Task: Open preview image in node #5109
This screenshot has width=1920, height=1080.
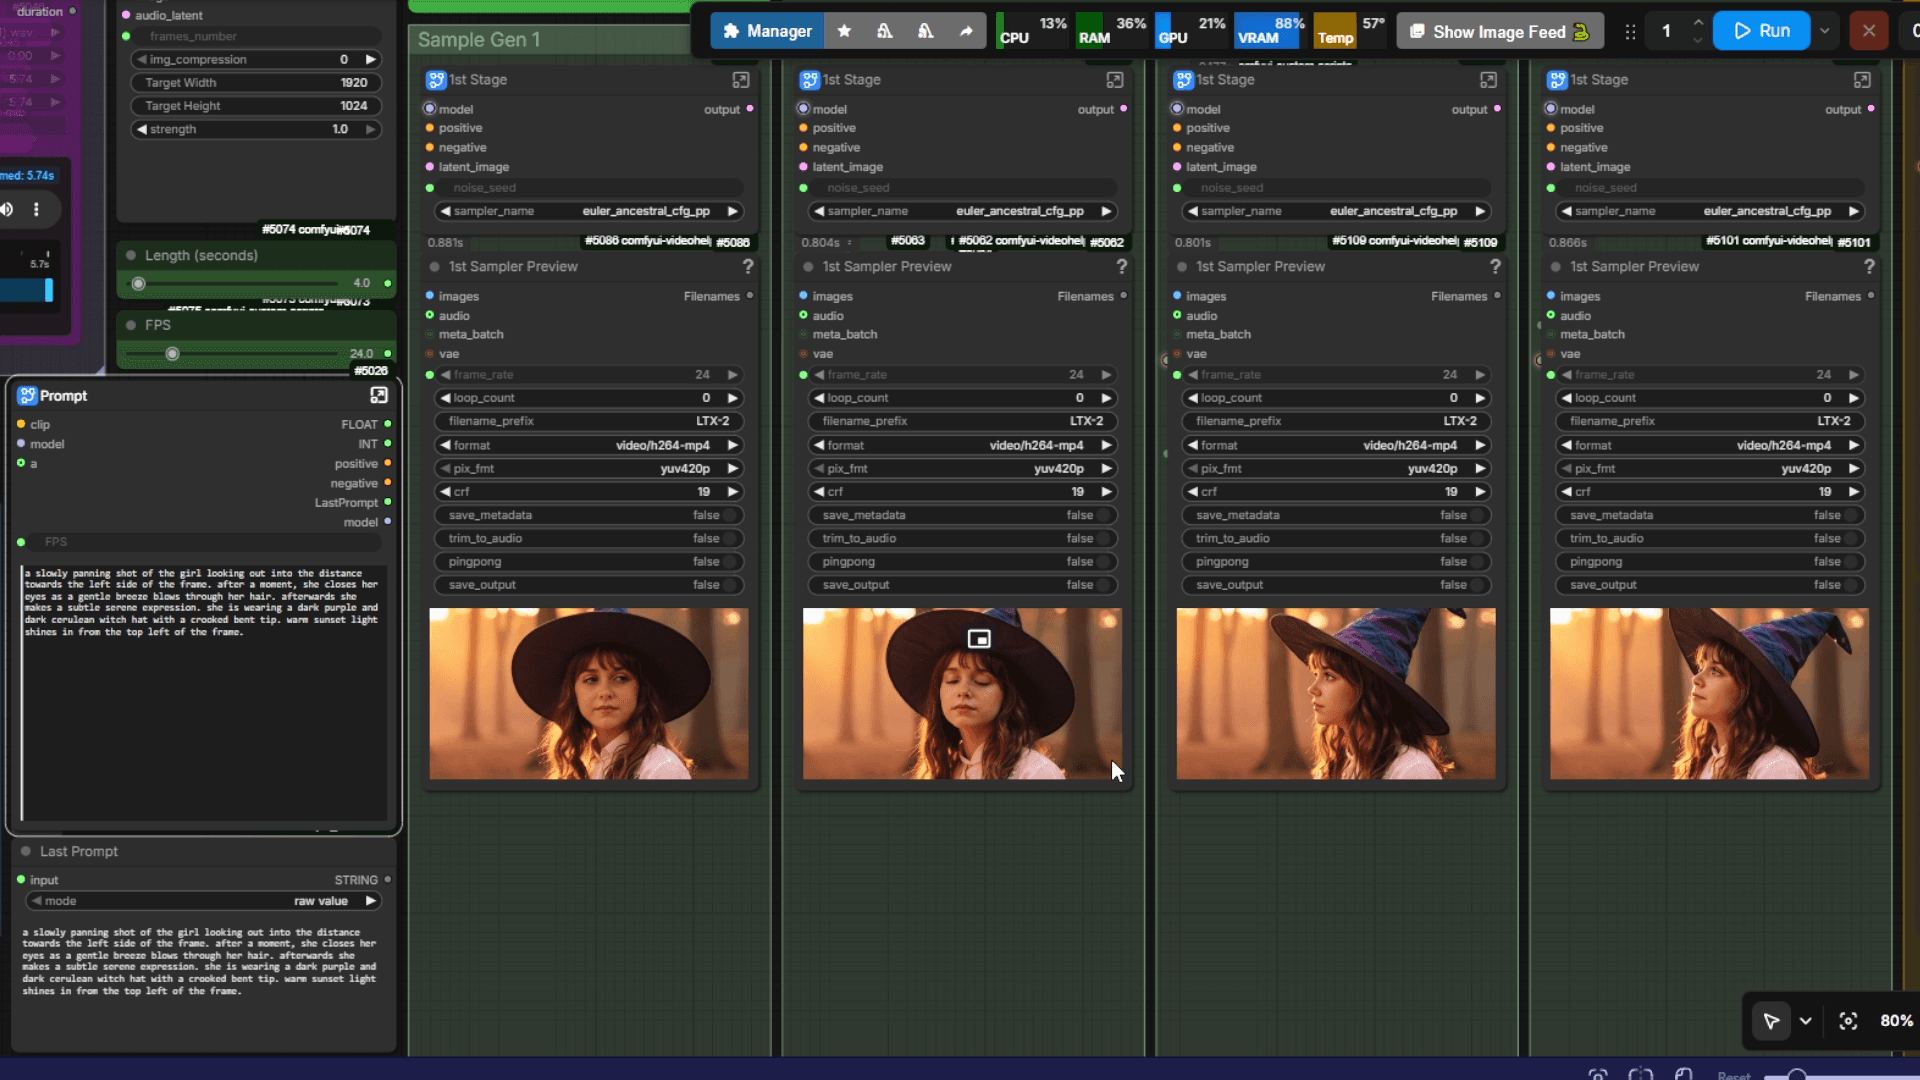Action: (x=1336, y=693)
